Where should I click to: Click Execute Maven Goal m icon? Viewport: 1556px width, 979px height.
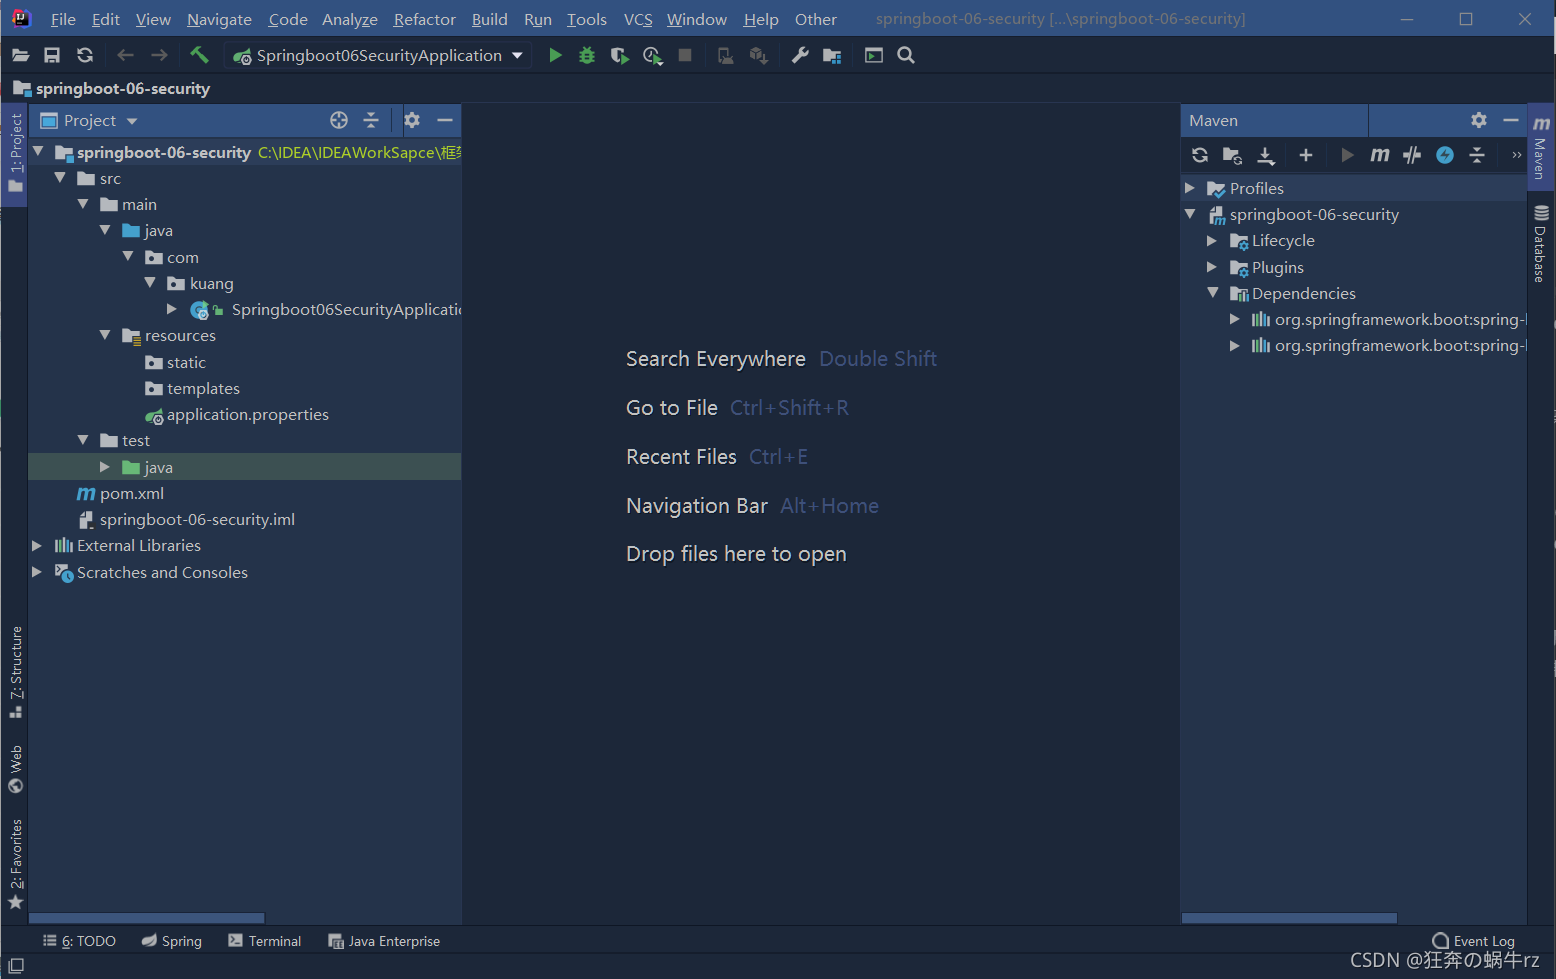point(1380,155)
